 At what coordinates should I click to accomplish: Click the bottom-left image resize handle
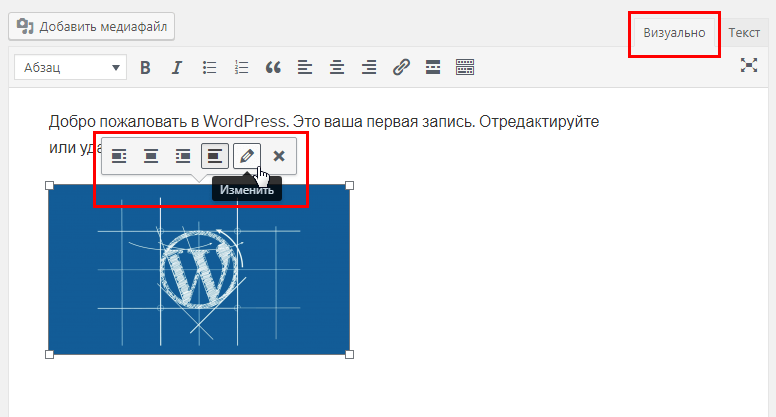49,354
